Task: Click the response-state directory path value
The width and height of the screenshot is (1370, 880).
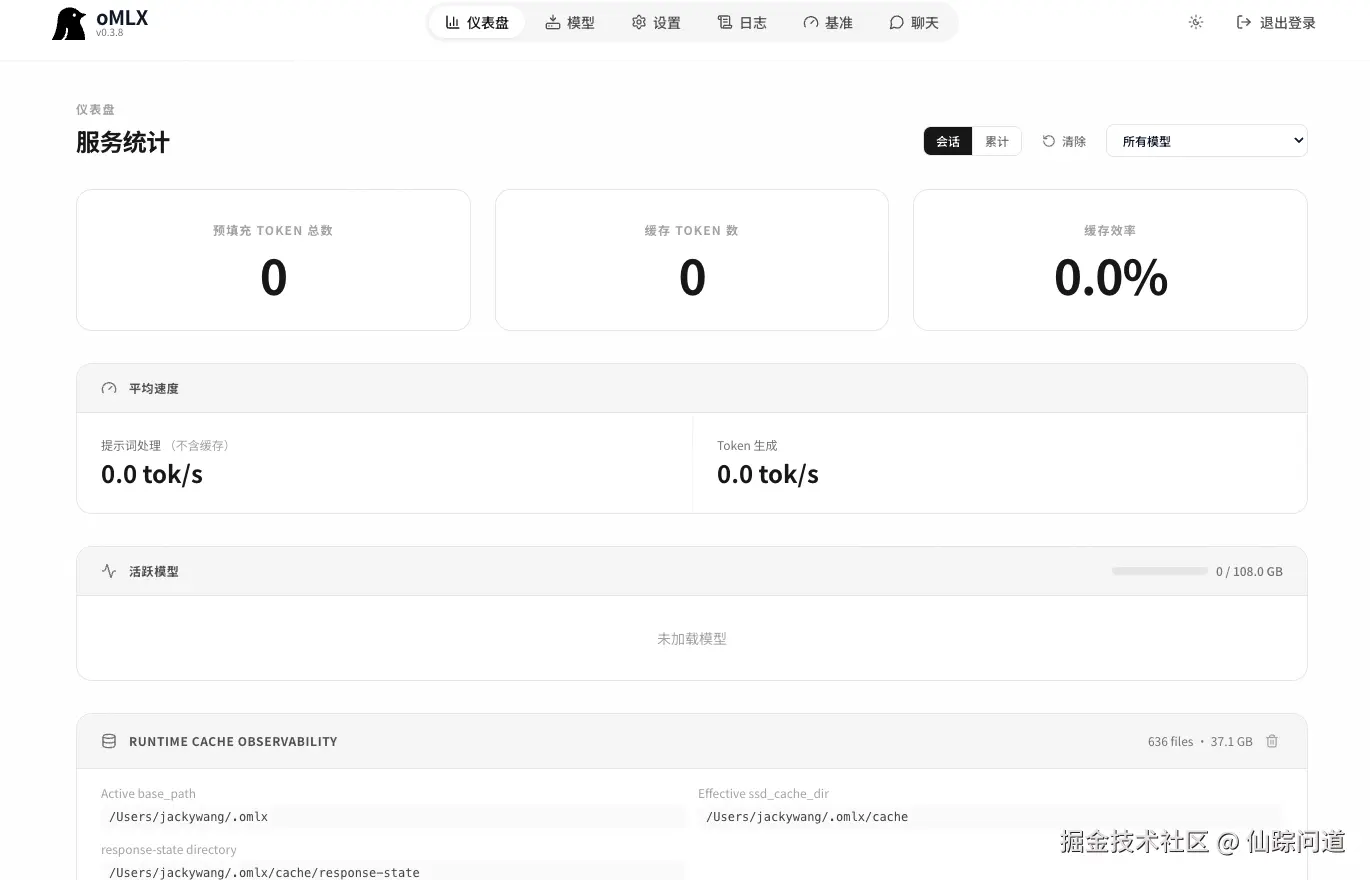Action: coord(392,872)
